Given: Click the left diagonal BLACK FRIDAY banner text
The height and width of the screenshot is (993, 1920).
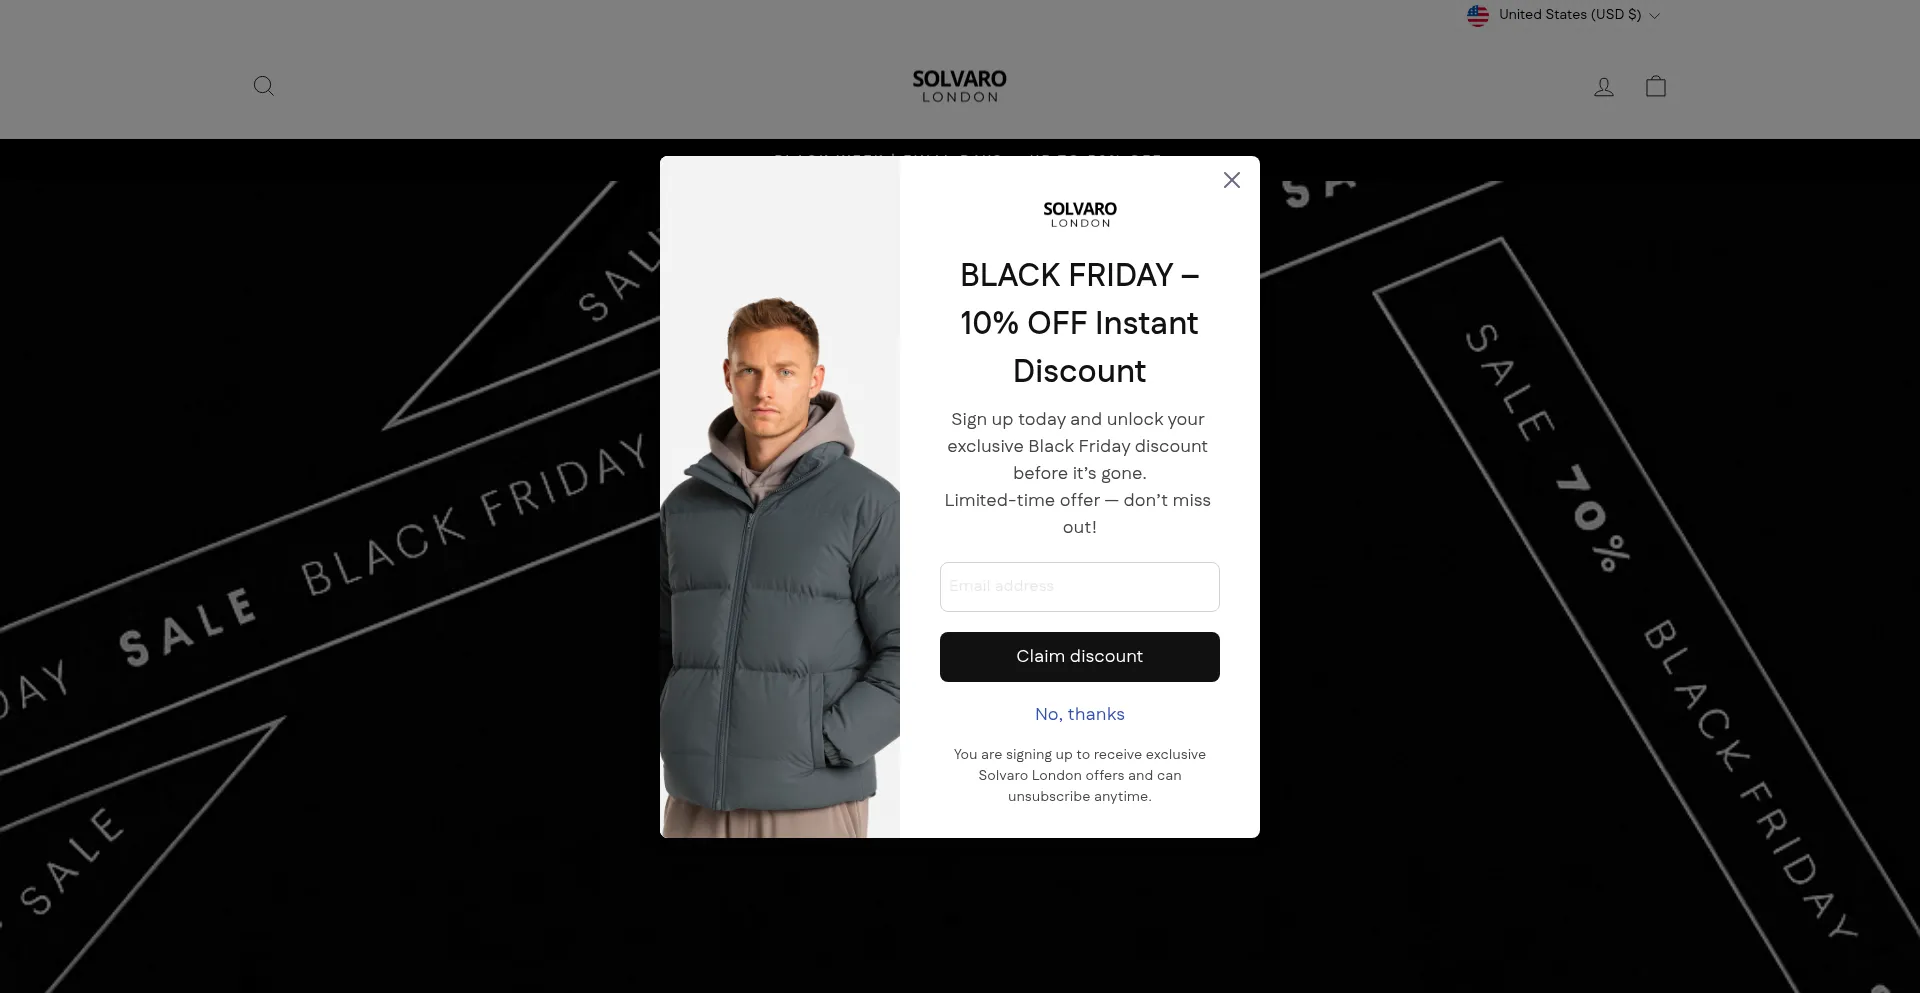Looking at the screenshot, I should (475, 515).
